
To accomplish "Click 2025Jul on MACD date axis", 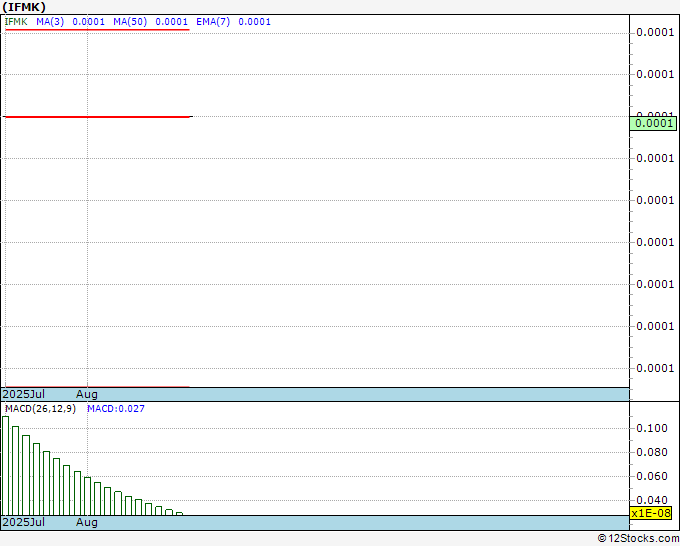I will point(24,522).
